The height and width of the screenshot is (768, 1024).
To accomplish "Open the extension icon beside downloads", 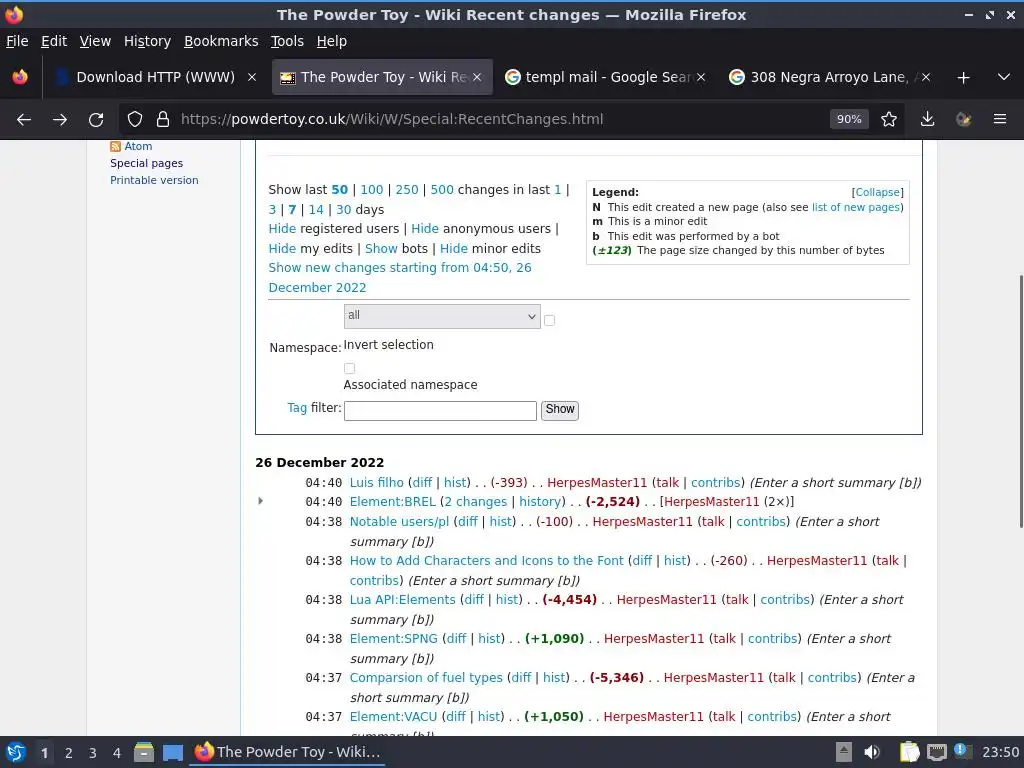I will pyautogui.click(x=963, y=120).
